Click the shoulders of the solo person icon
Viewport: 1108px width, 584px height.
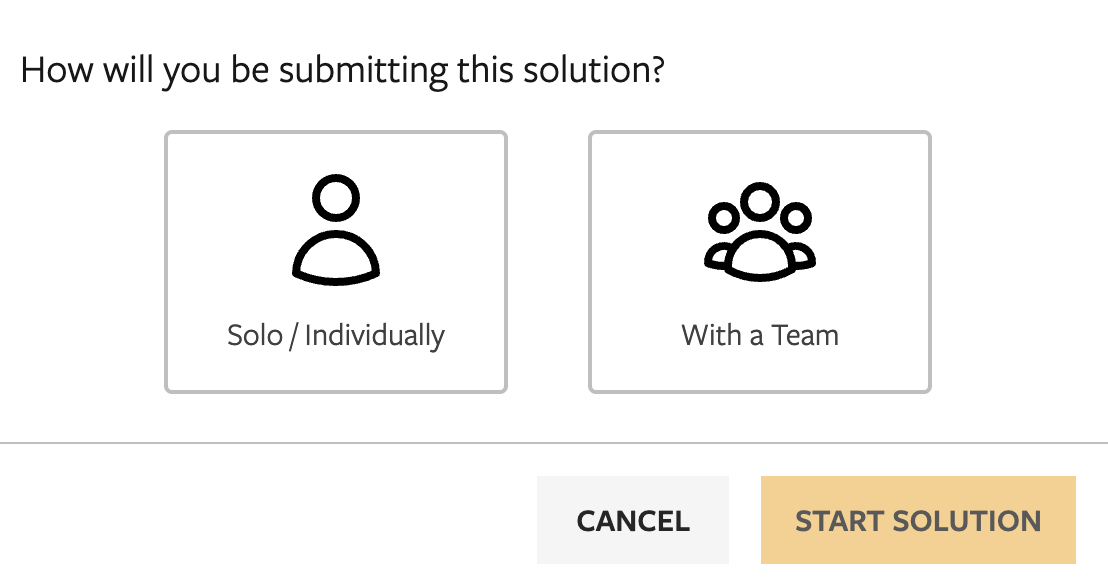tap(336, 258)
